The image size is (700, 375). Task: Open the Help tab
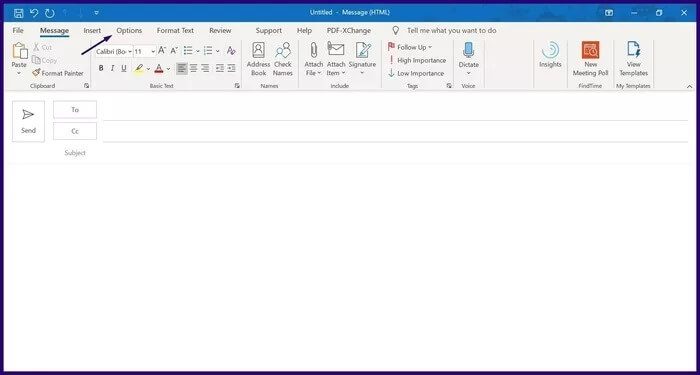(x=304, y=30)
